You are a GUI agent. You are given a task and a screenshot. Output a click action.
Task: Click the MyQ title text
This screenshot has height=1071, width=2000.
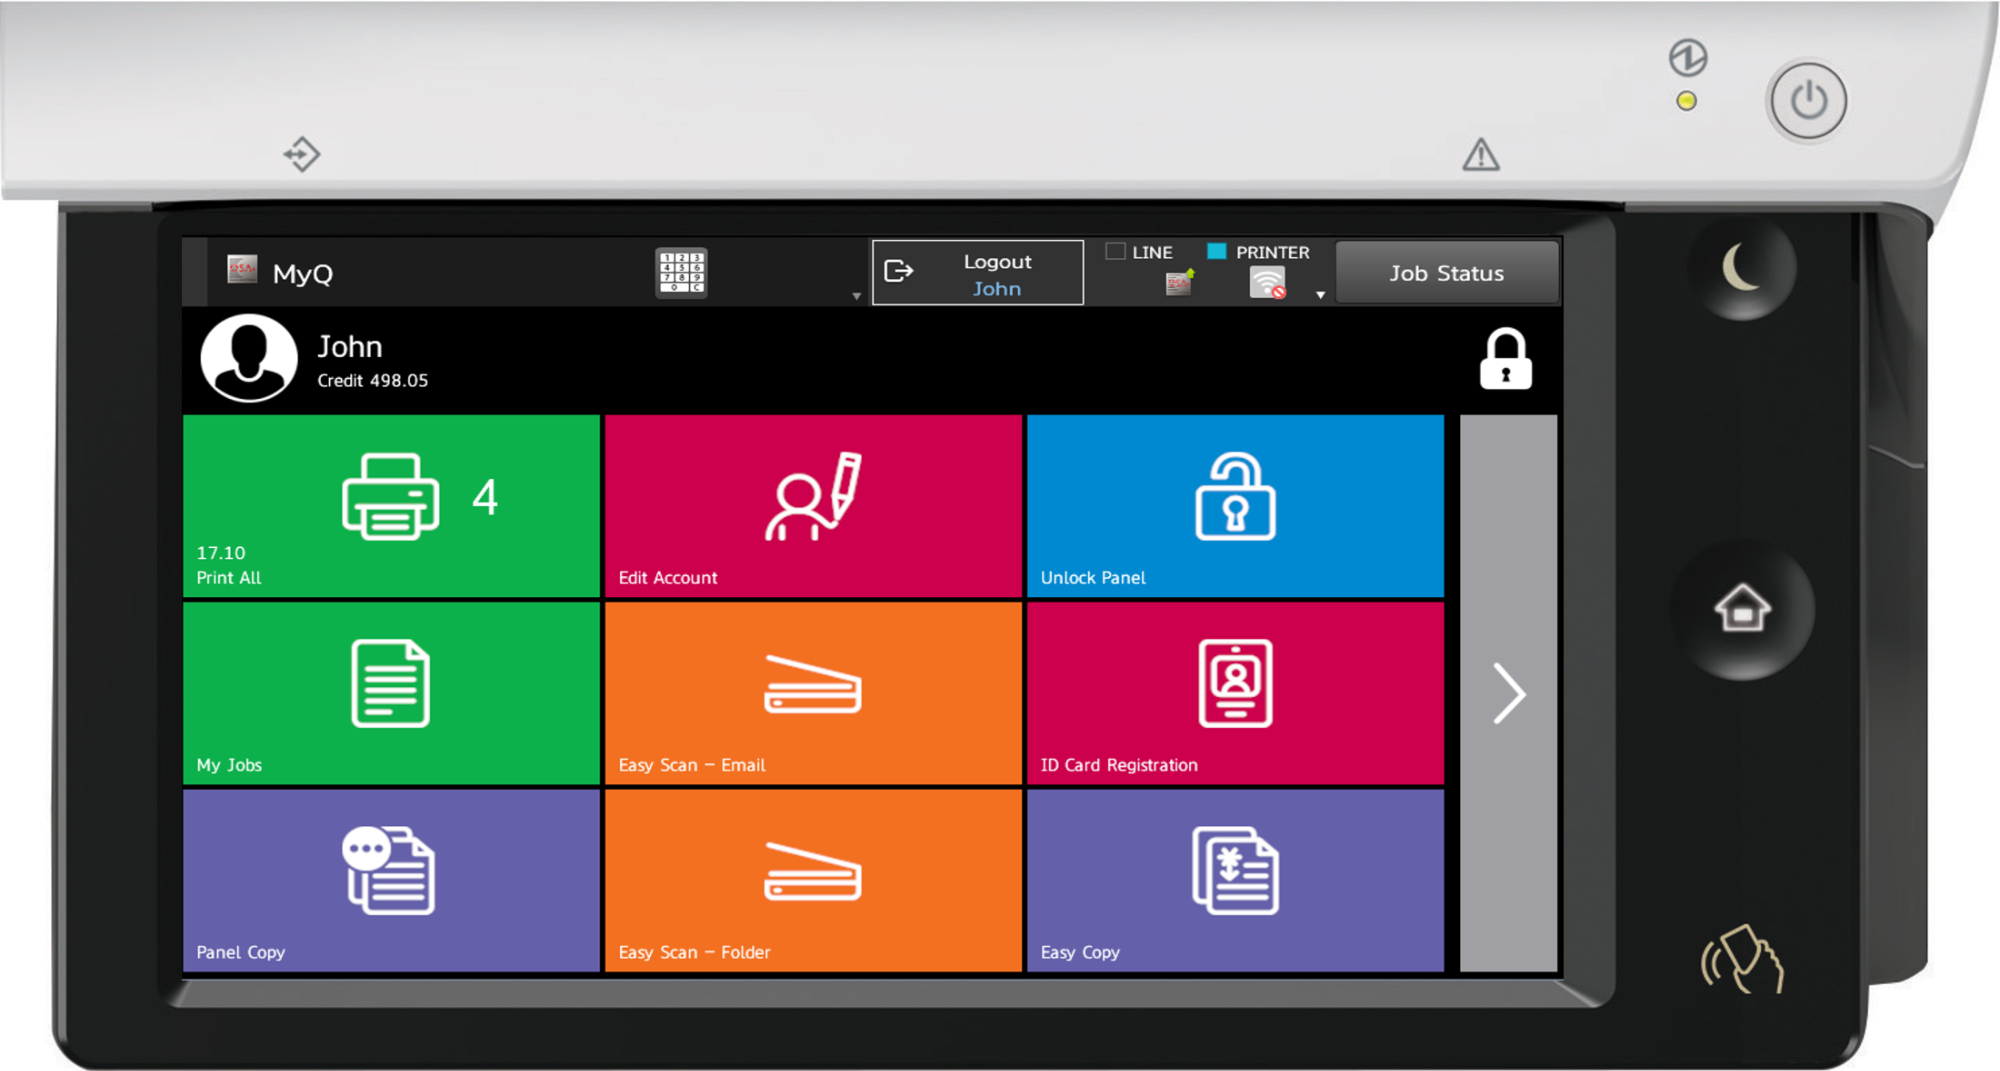pyautogui.click(x=302, y=273)
